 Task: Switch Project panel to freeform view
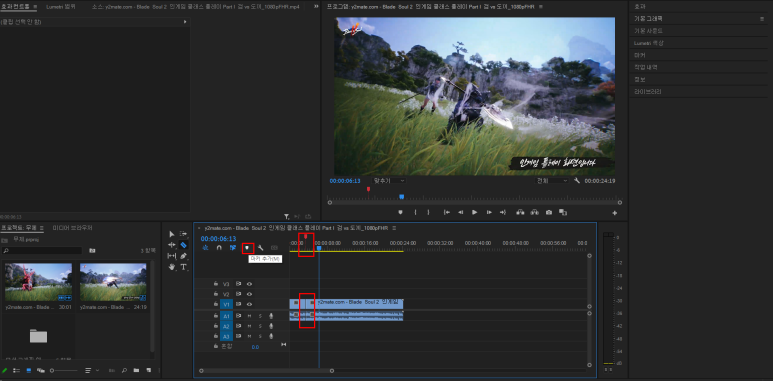point(40,370)
